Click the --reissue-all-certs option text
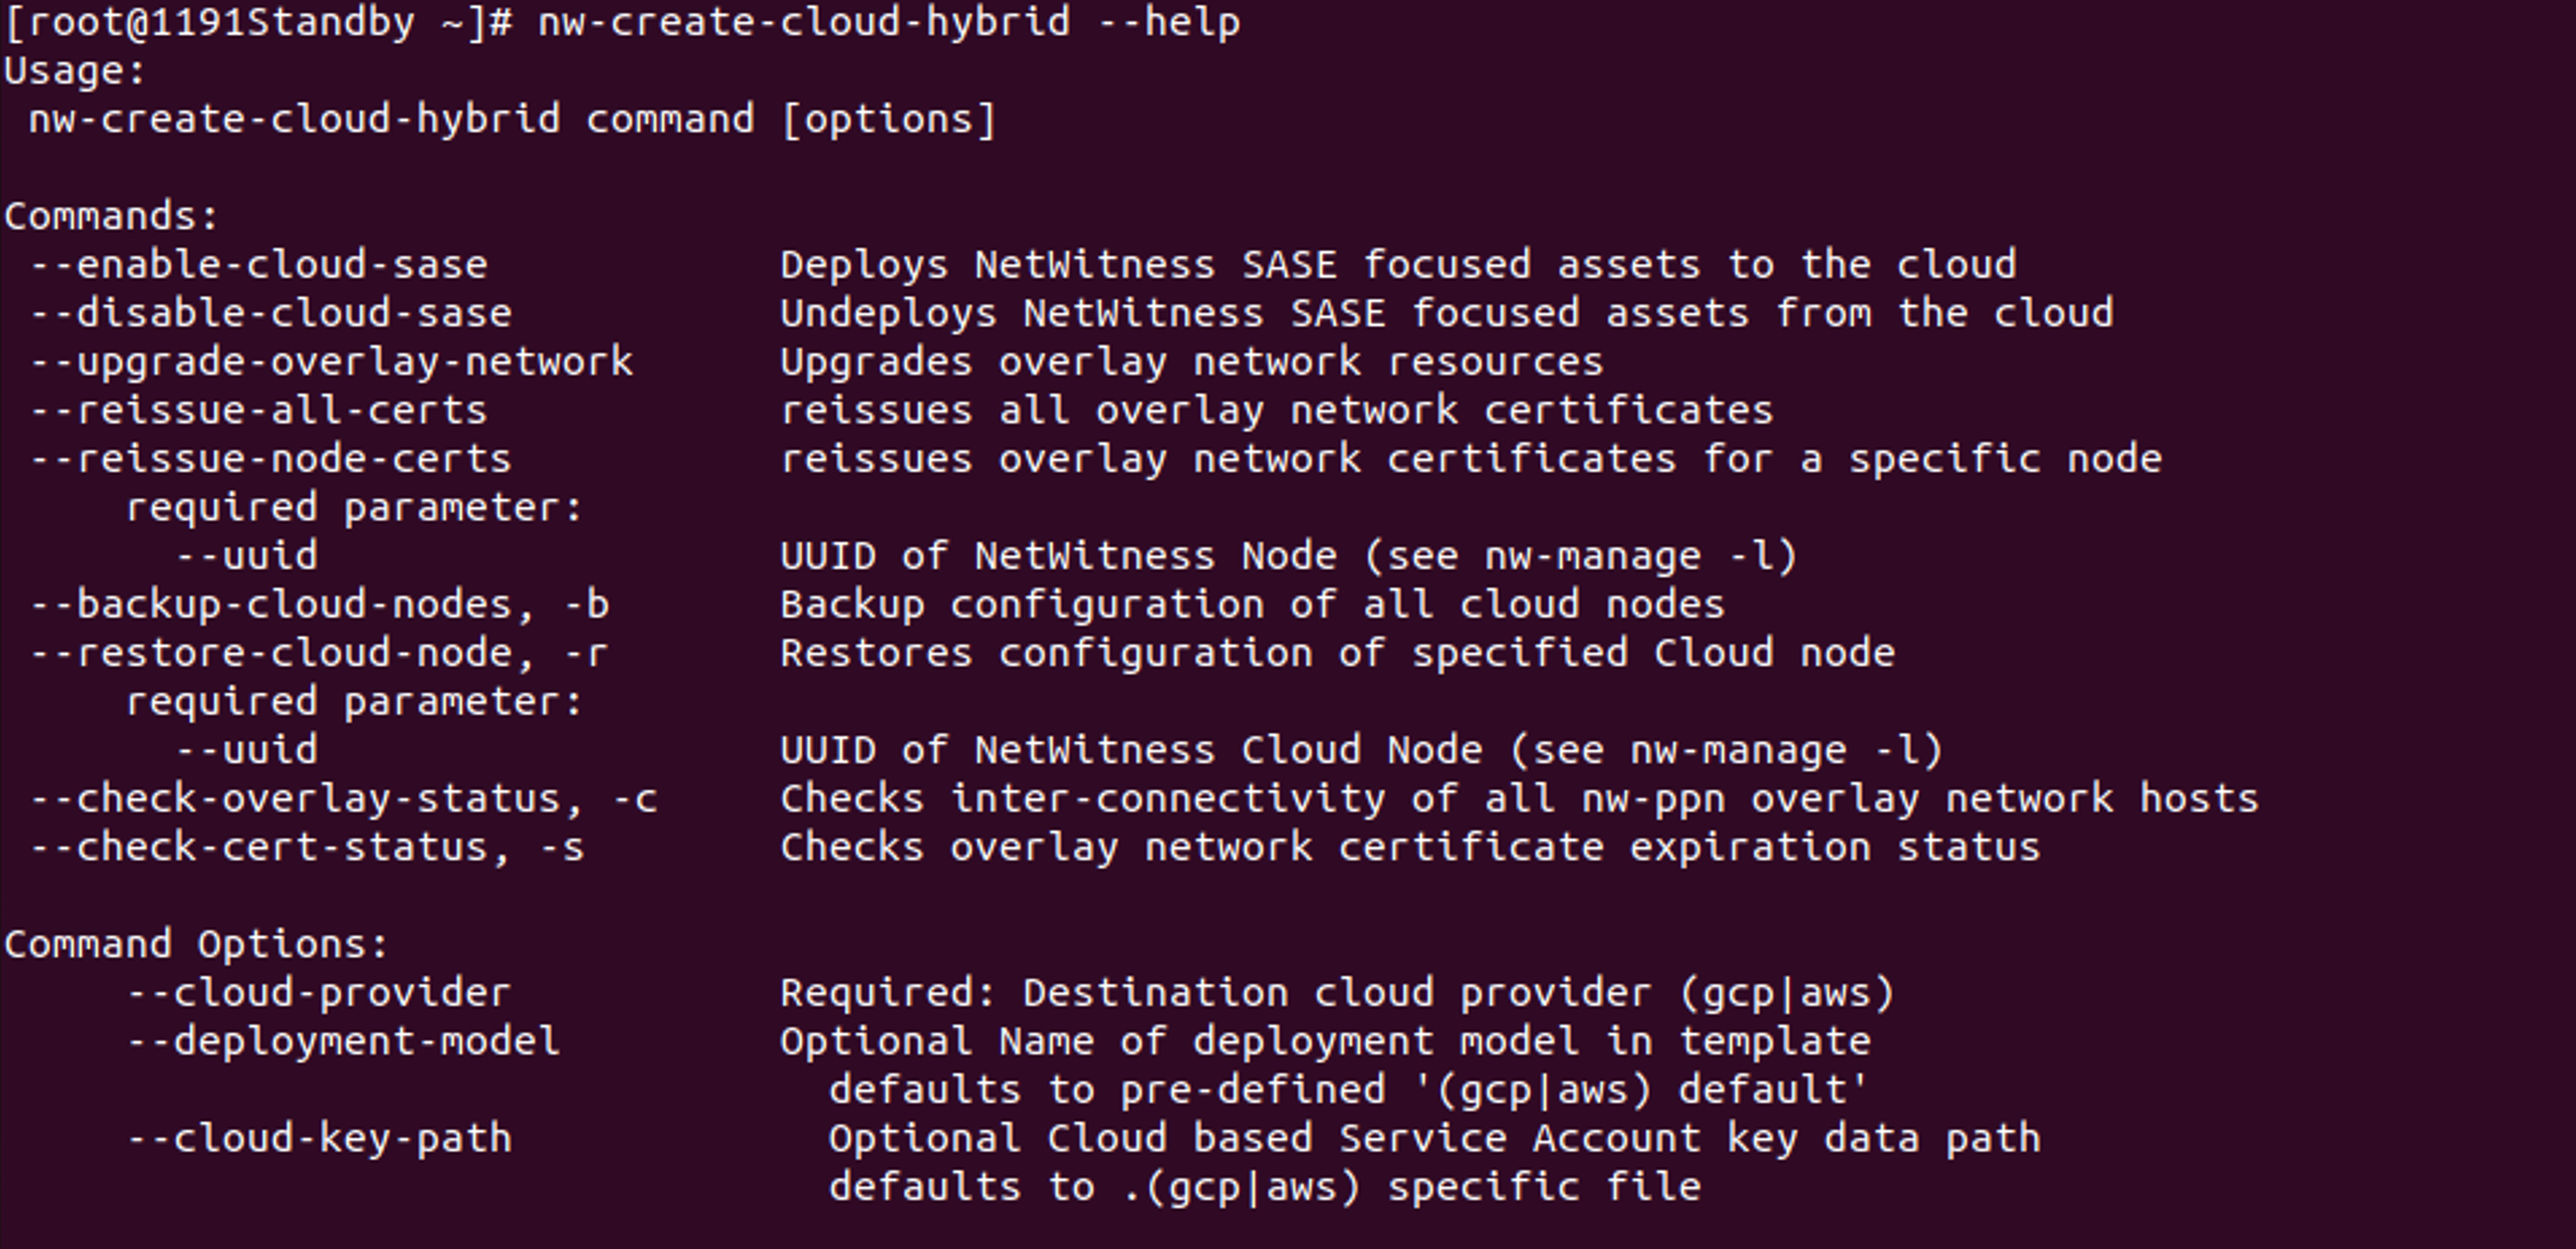Screen dimensions: 2576x1249 (258, 411)
